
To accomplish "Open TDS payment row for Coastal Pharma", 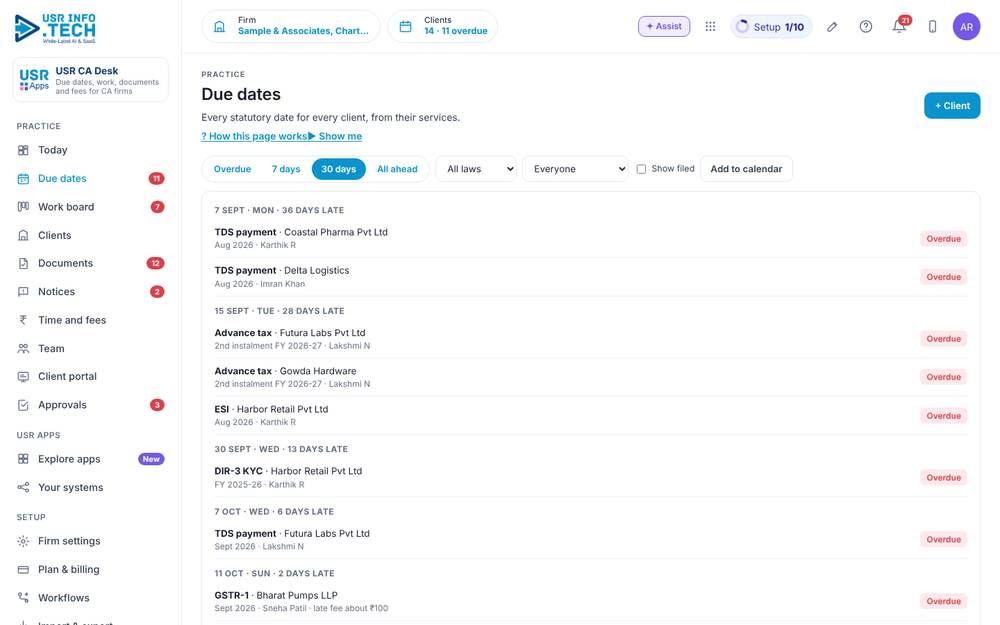I will point(591,239).
